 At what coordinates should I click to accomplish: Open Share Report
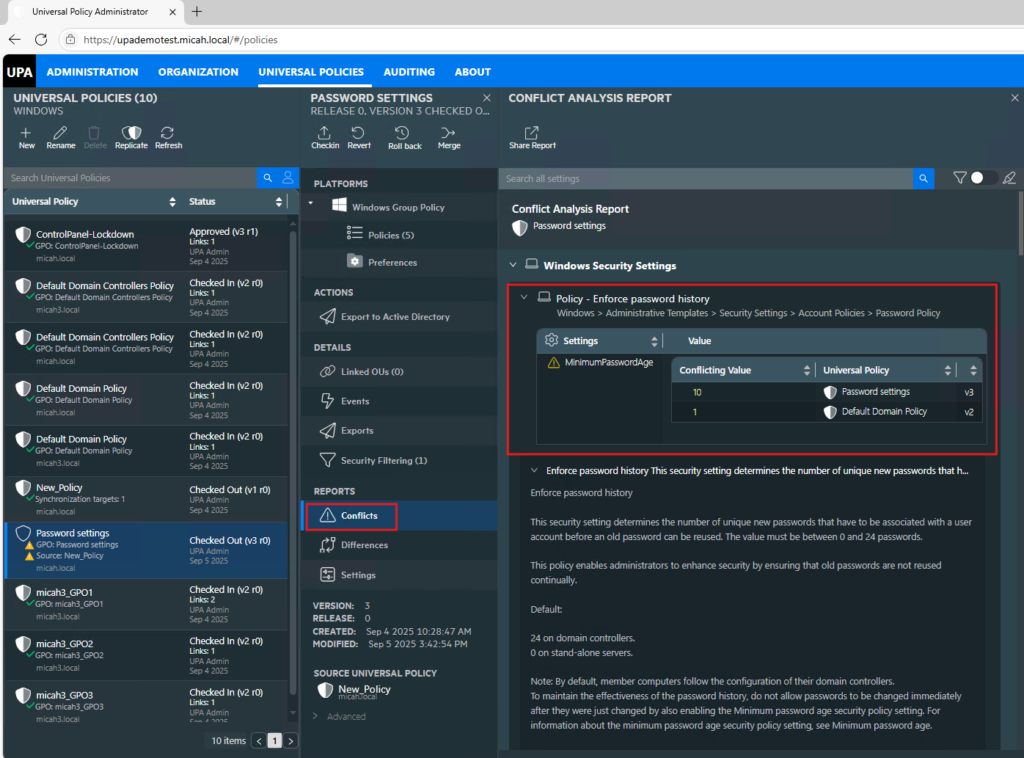(532, 137)
